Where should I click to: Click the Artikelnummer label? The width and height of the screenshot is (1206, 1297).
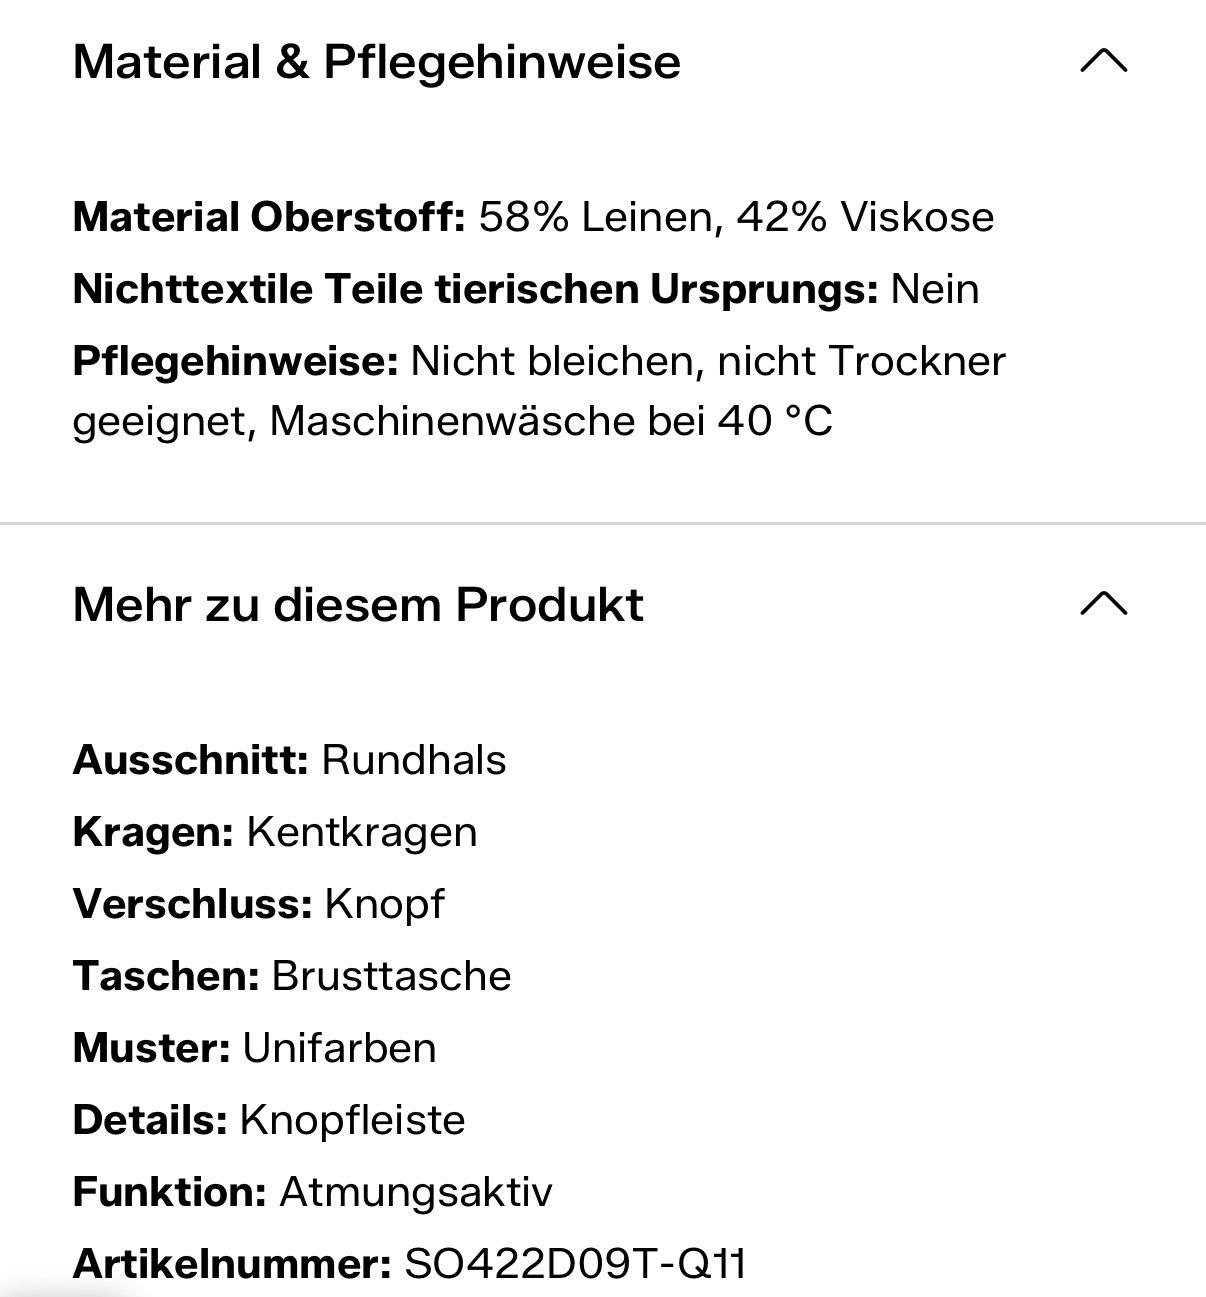click(232, 1264)
